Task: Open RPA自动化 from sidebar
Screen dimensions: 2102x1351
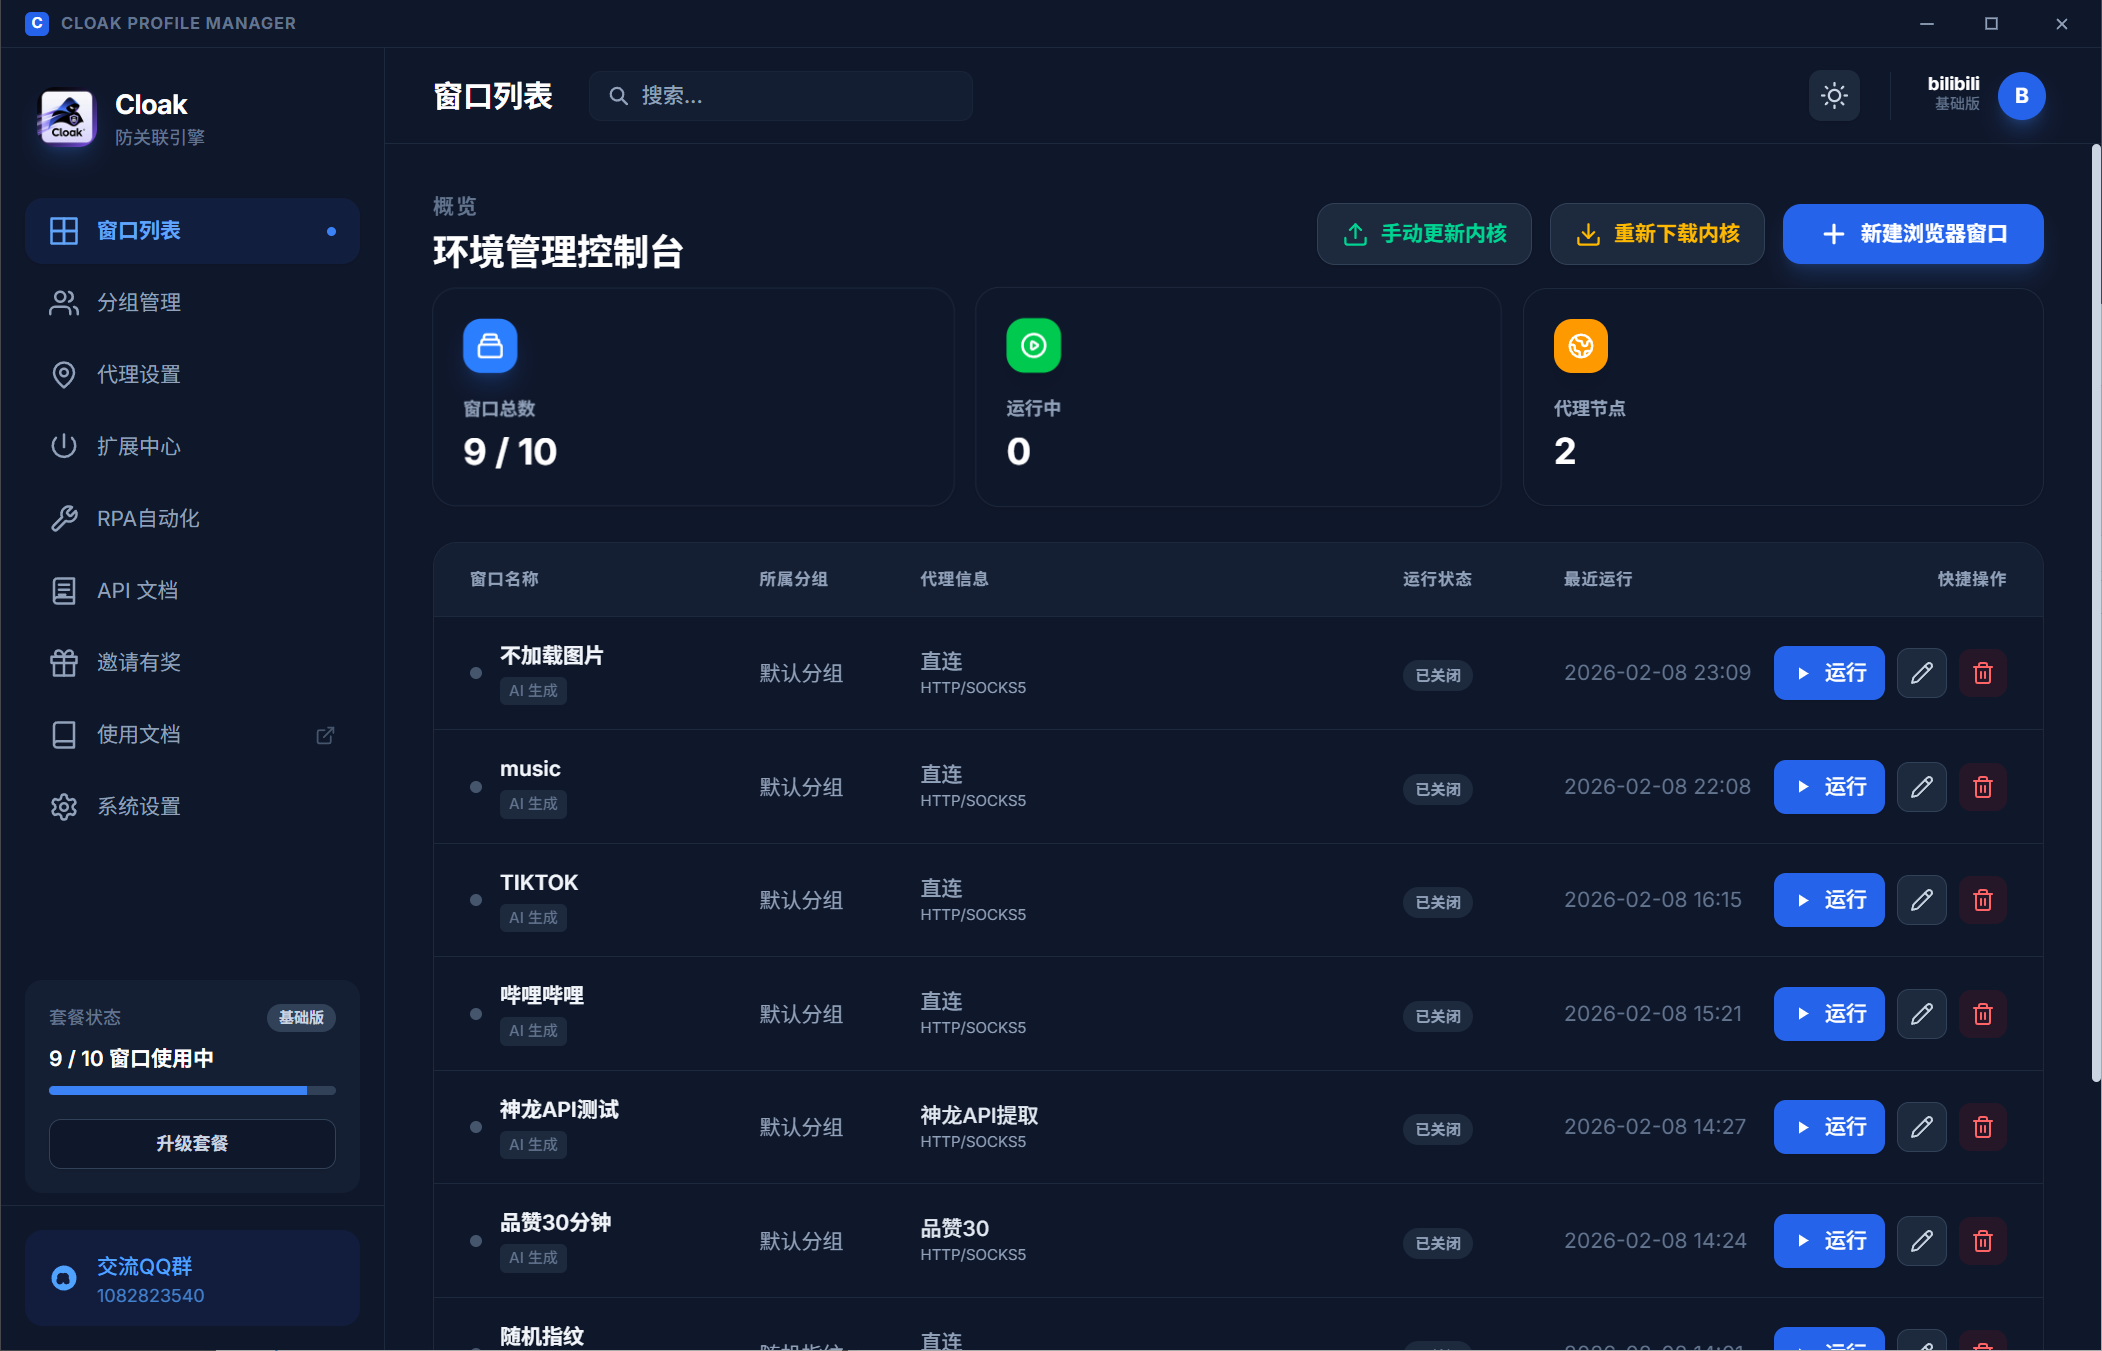Action: click(x=147, y=519)
